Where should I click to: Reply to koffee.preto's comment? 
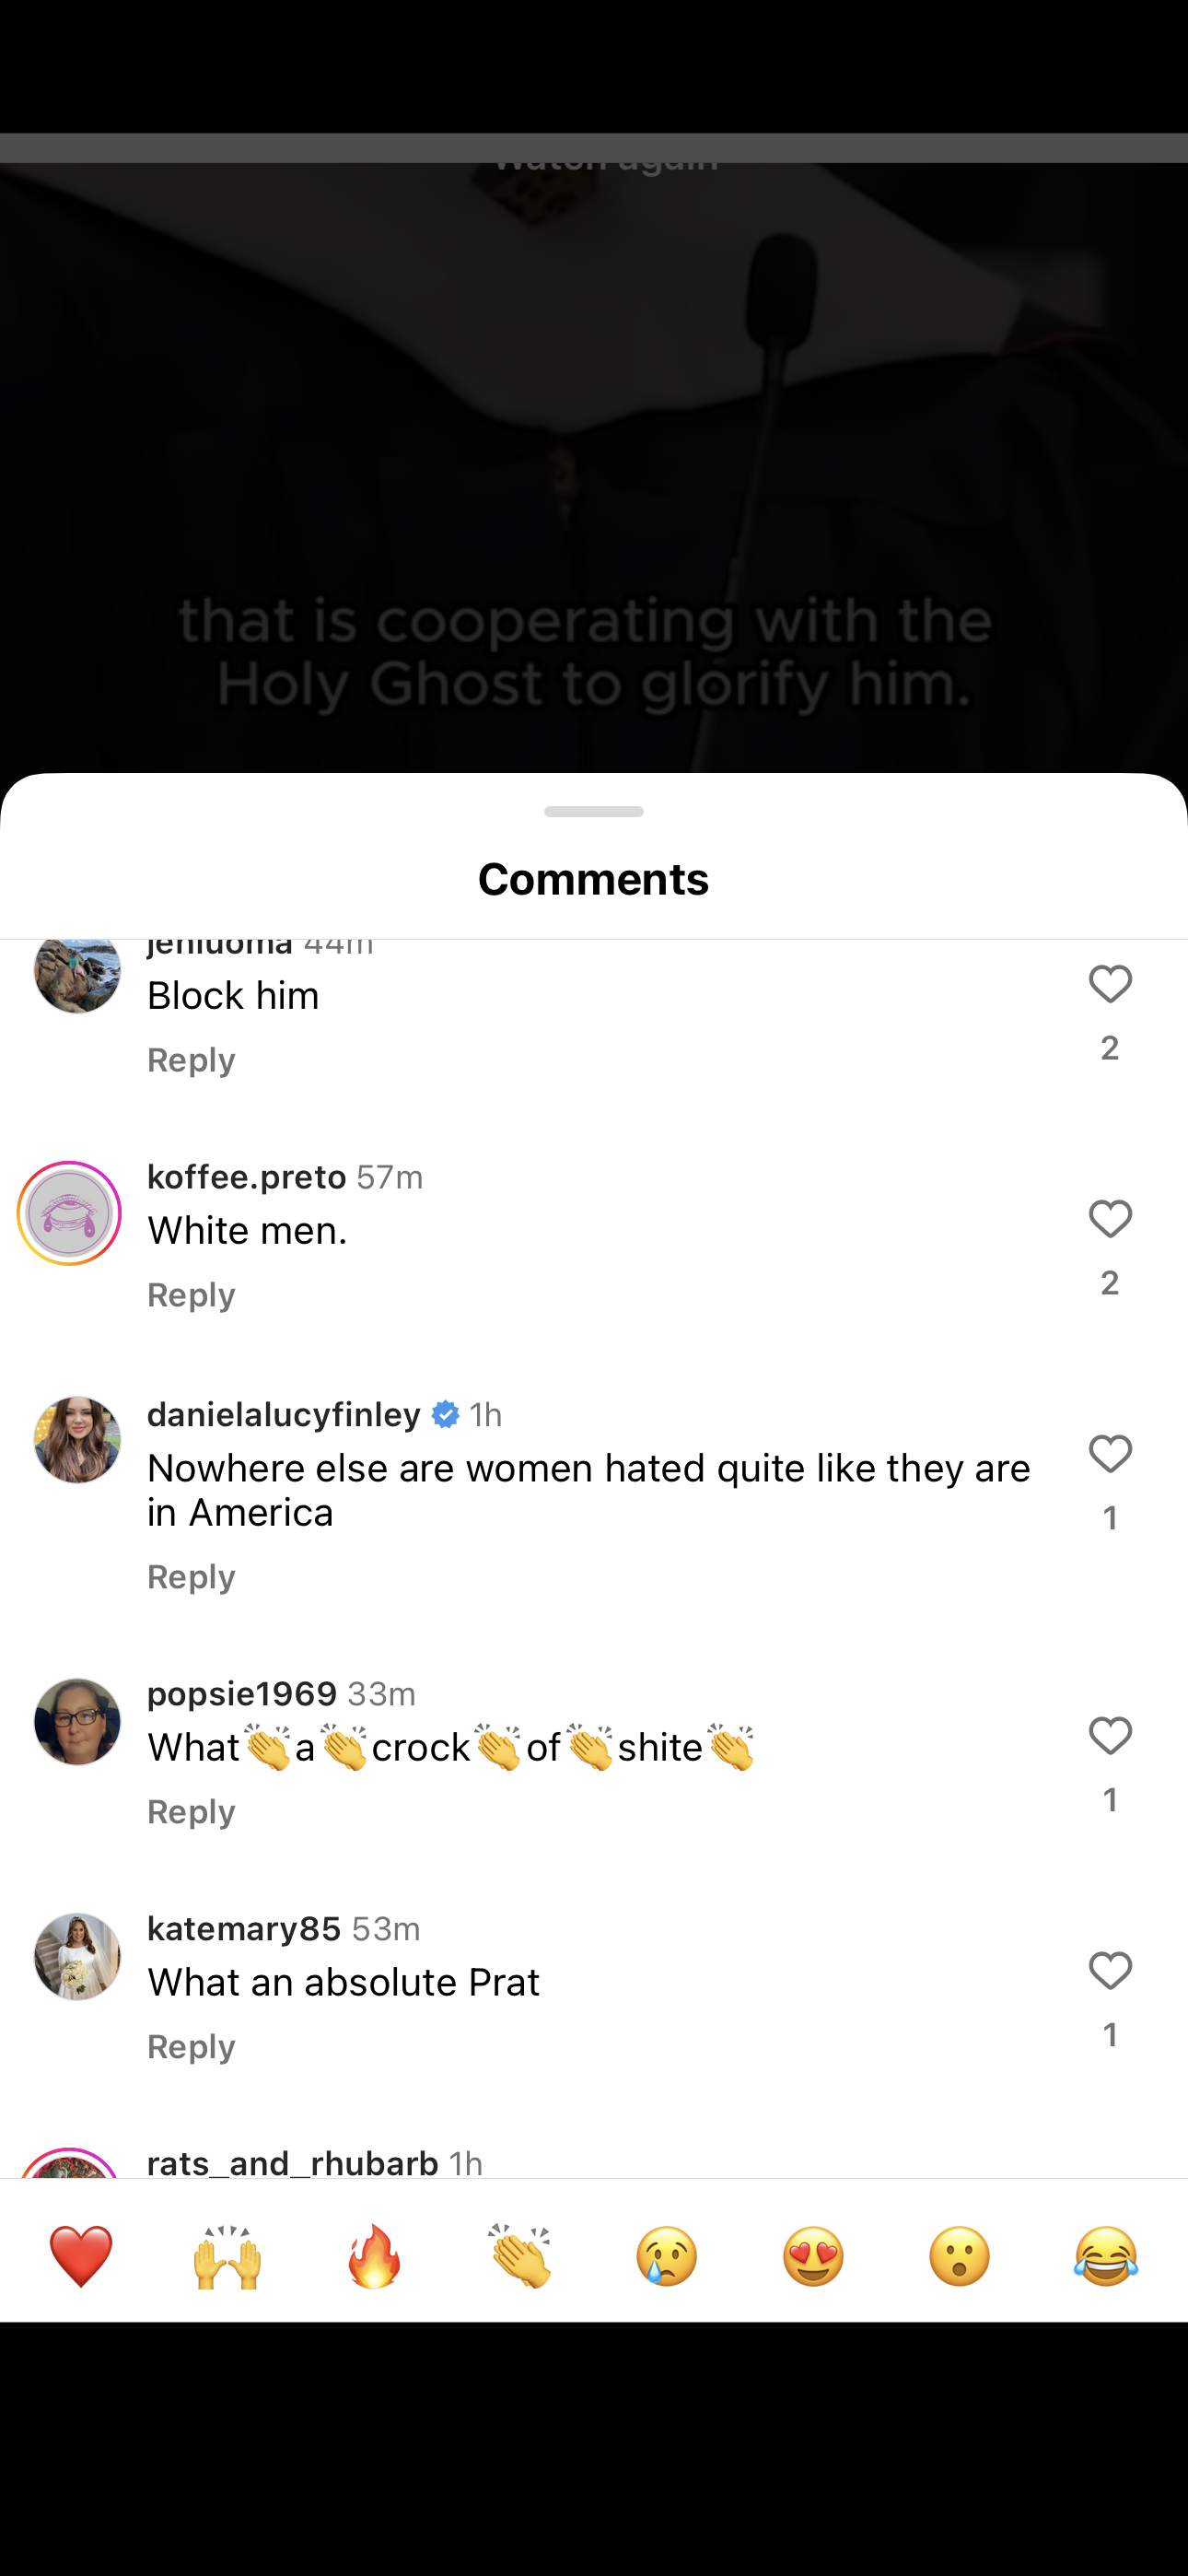(191, 1295)
